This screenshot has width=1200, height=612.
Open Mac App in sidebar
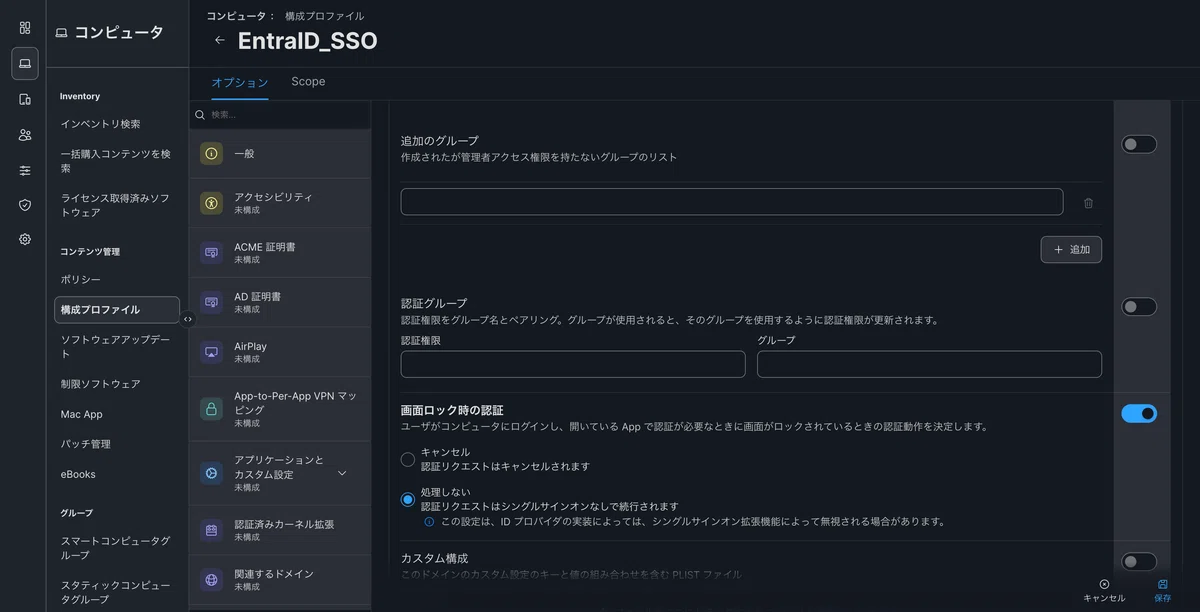(x=82, y=414)
